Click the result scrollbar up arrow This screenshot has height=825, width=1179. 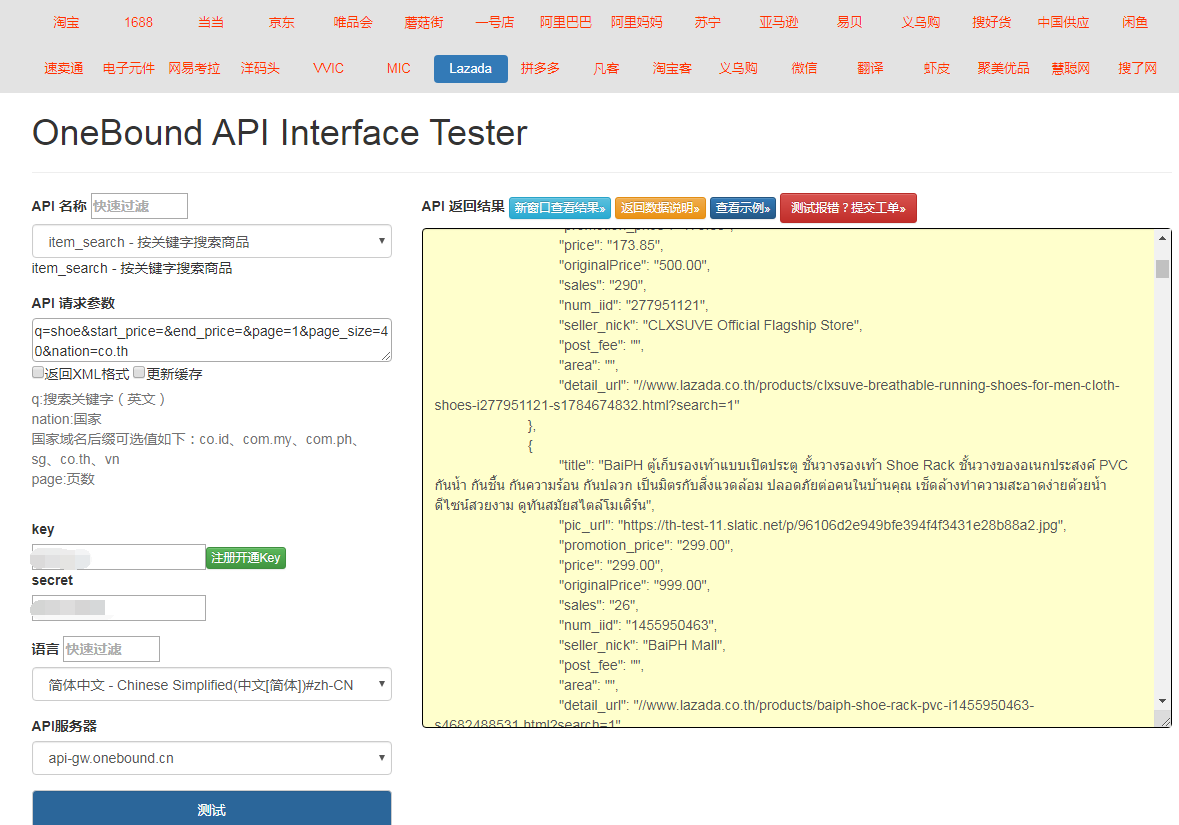click(1162, 238)
